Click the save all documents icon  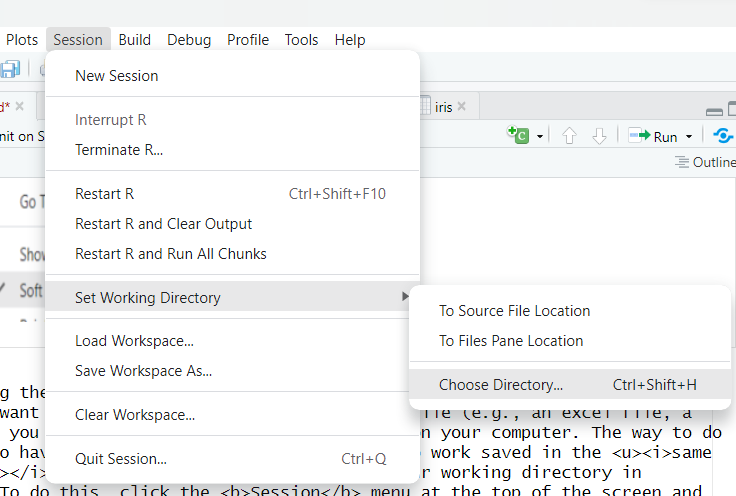click(10, 69)
